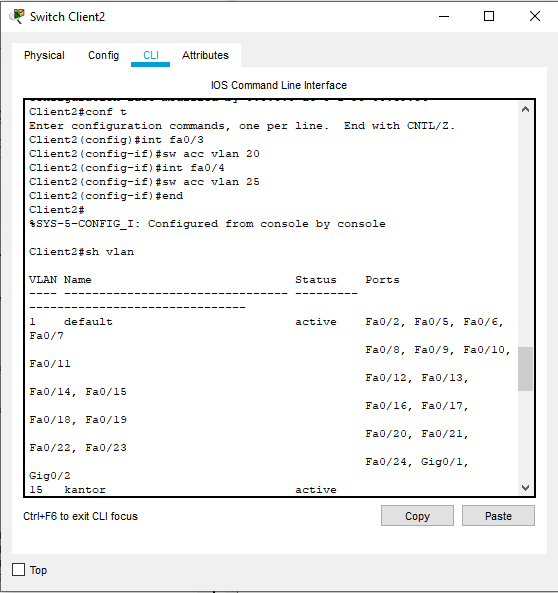Viewport: 558px width, 593px height.
Task: Open the Attributes tab
Action: [205, 55]
